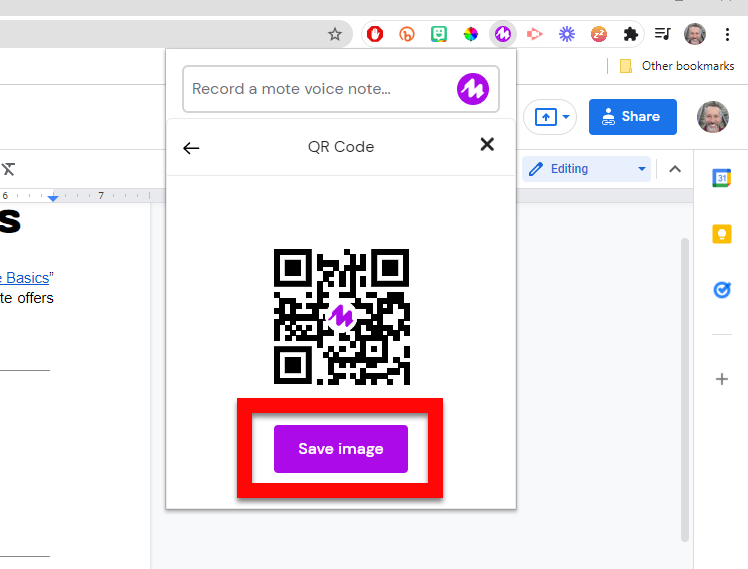
Task: Open Google Calendar side panel
Action: point(722,178)
